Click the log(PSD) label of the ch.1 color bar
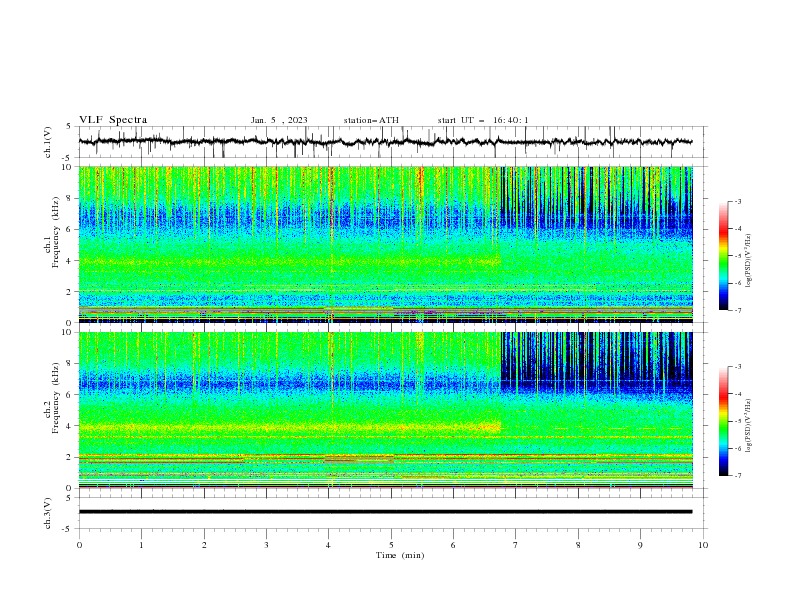The width and height of the screenshot is (792, 612). [749, 260]
